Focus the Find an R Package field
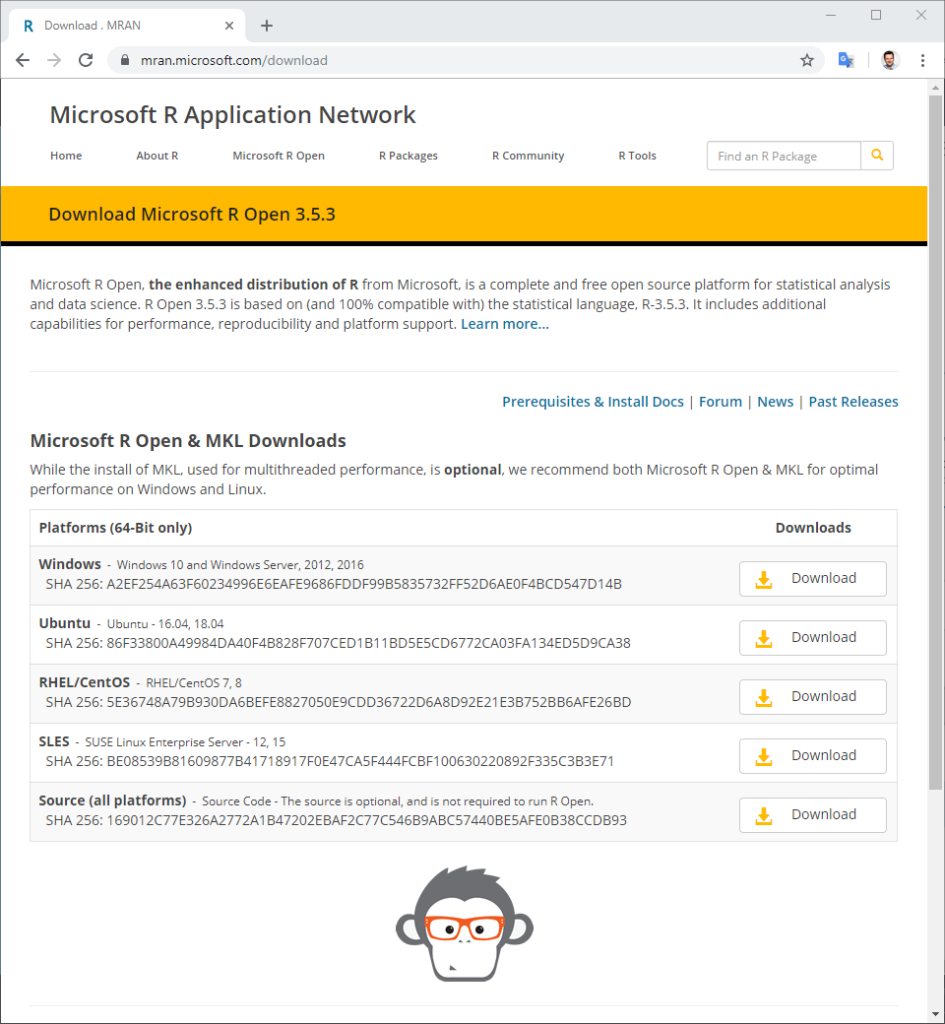Screen dimensions: 945x1024 click(x=784, y=155)
